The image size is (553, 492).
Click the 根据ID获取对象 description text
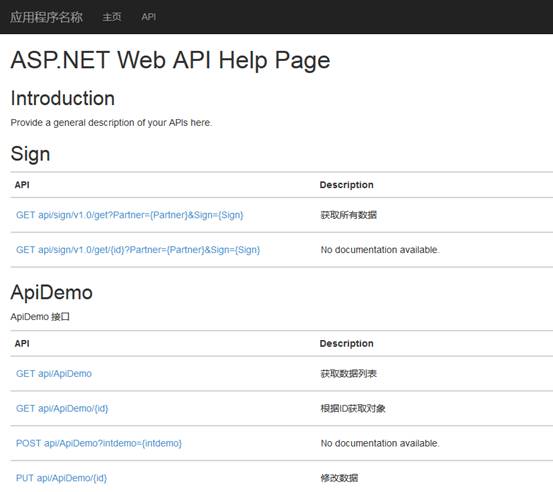coord(353,408)
